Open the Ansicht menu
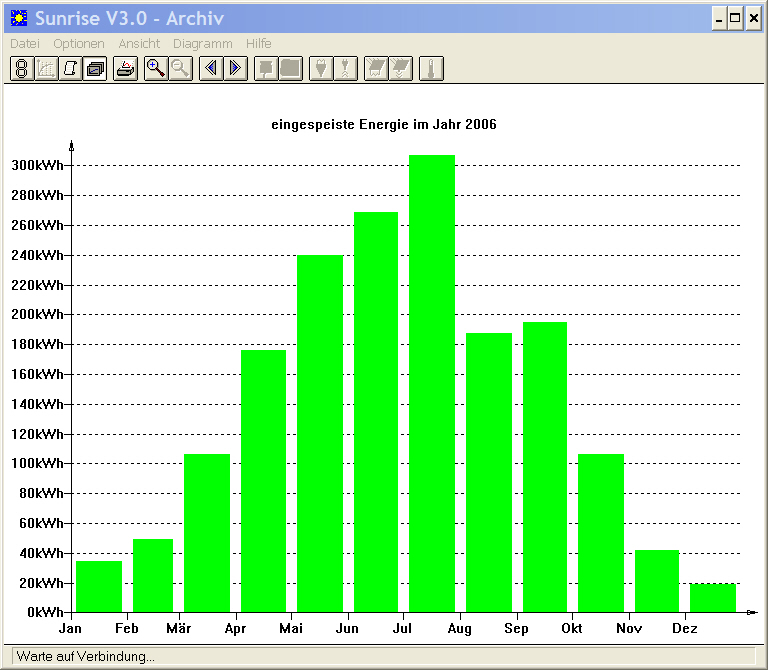This screenshot has height=670, width=770. [139, 44]
